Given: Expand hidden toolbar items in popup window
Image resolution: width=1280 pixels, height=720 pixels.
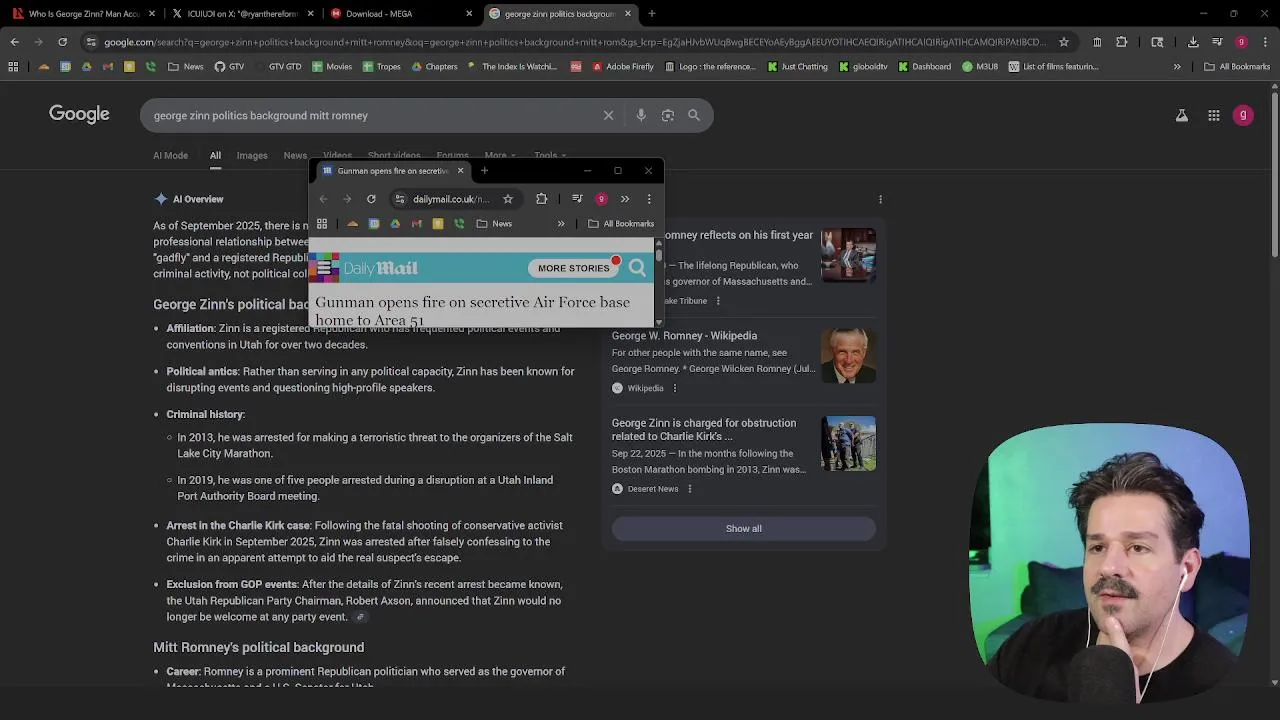Looking at the screenshot, I should pos(625,199).
